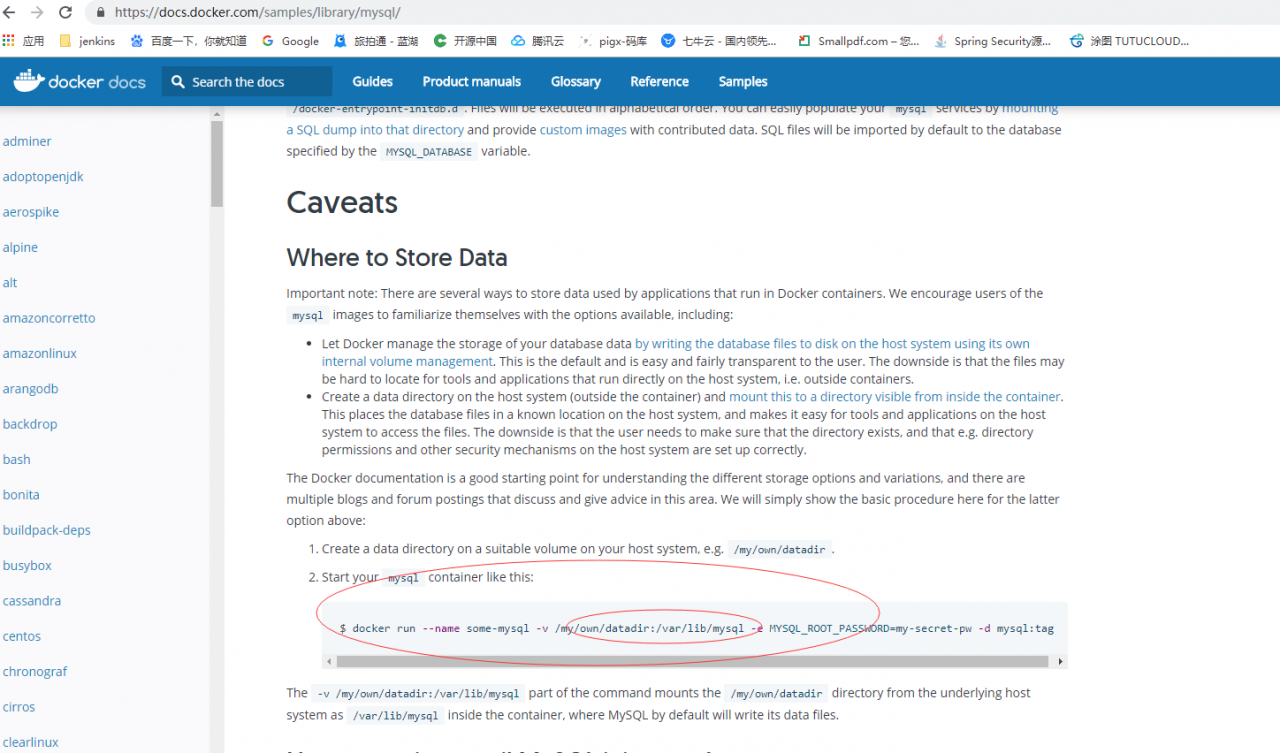Open the apps grid bookmark icon
Screen dimensions: 1280x753
pos(8,41)
